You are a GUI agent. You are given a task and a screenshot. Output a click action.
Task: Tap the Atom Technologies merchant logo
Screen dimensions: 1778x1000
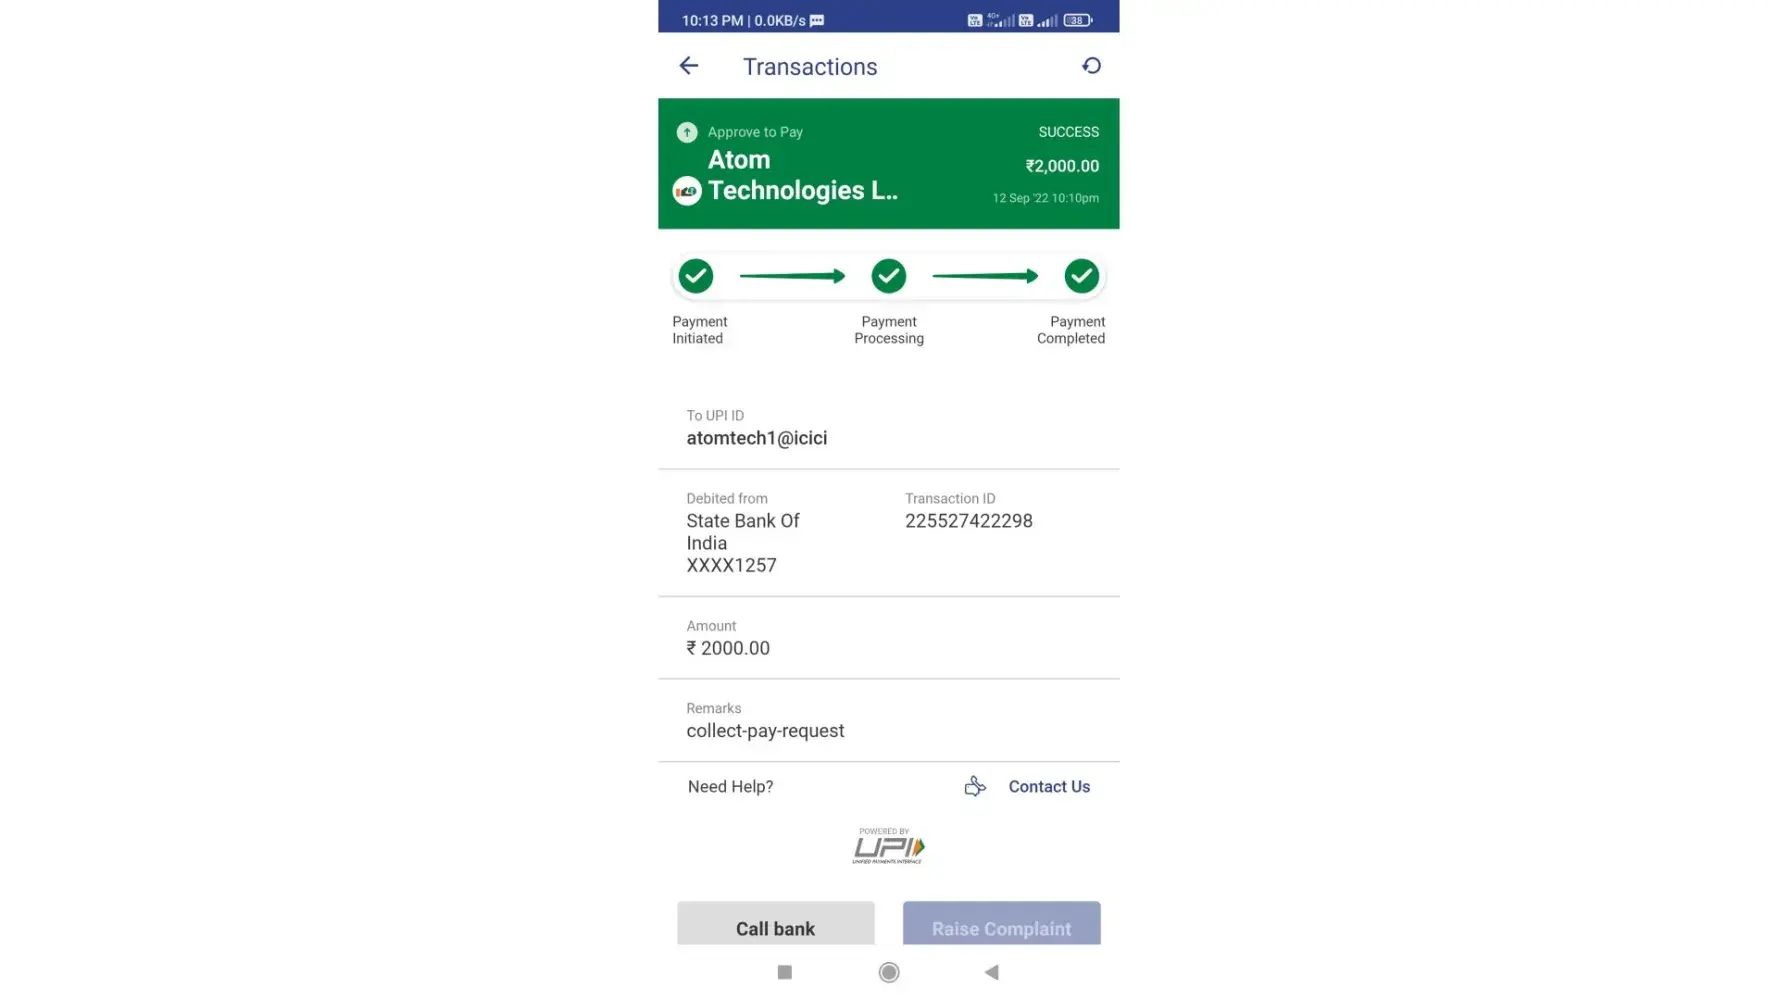(x=687, y=191)
